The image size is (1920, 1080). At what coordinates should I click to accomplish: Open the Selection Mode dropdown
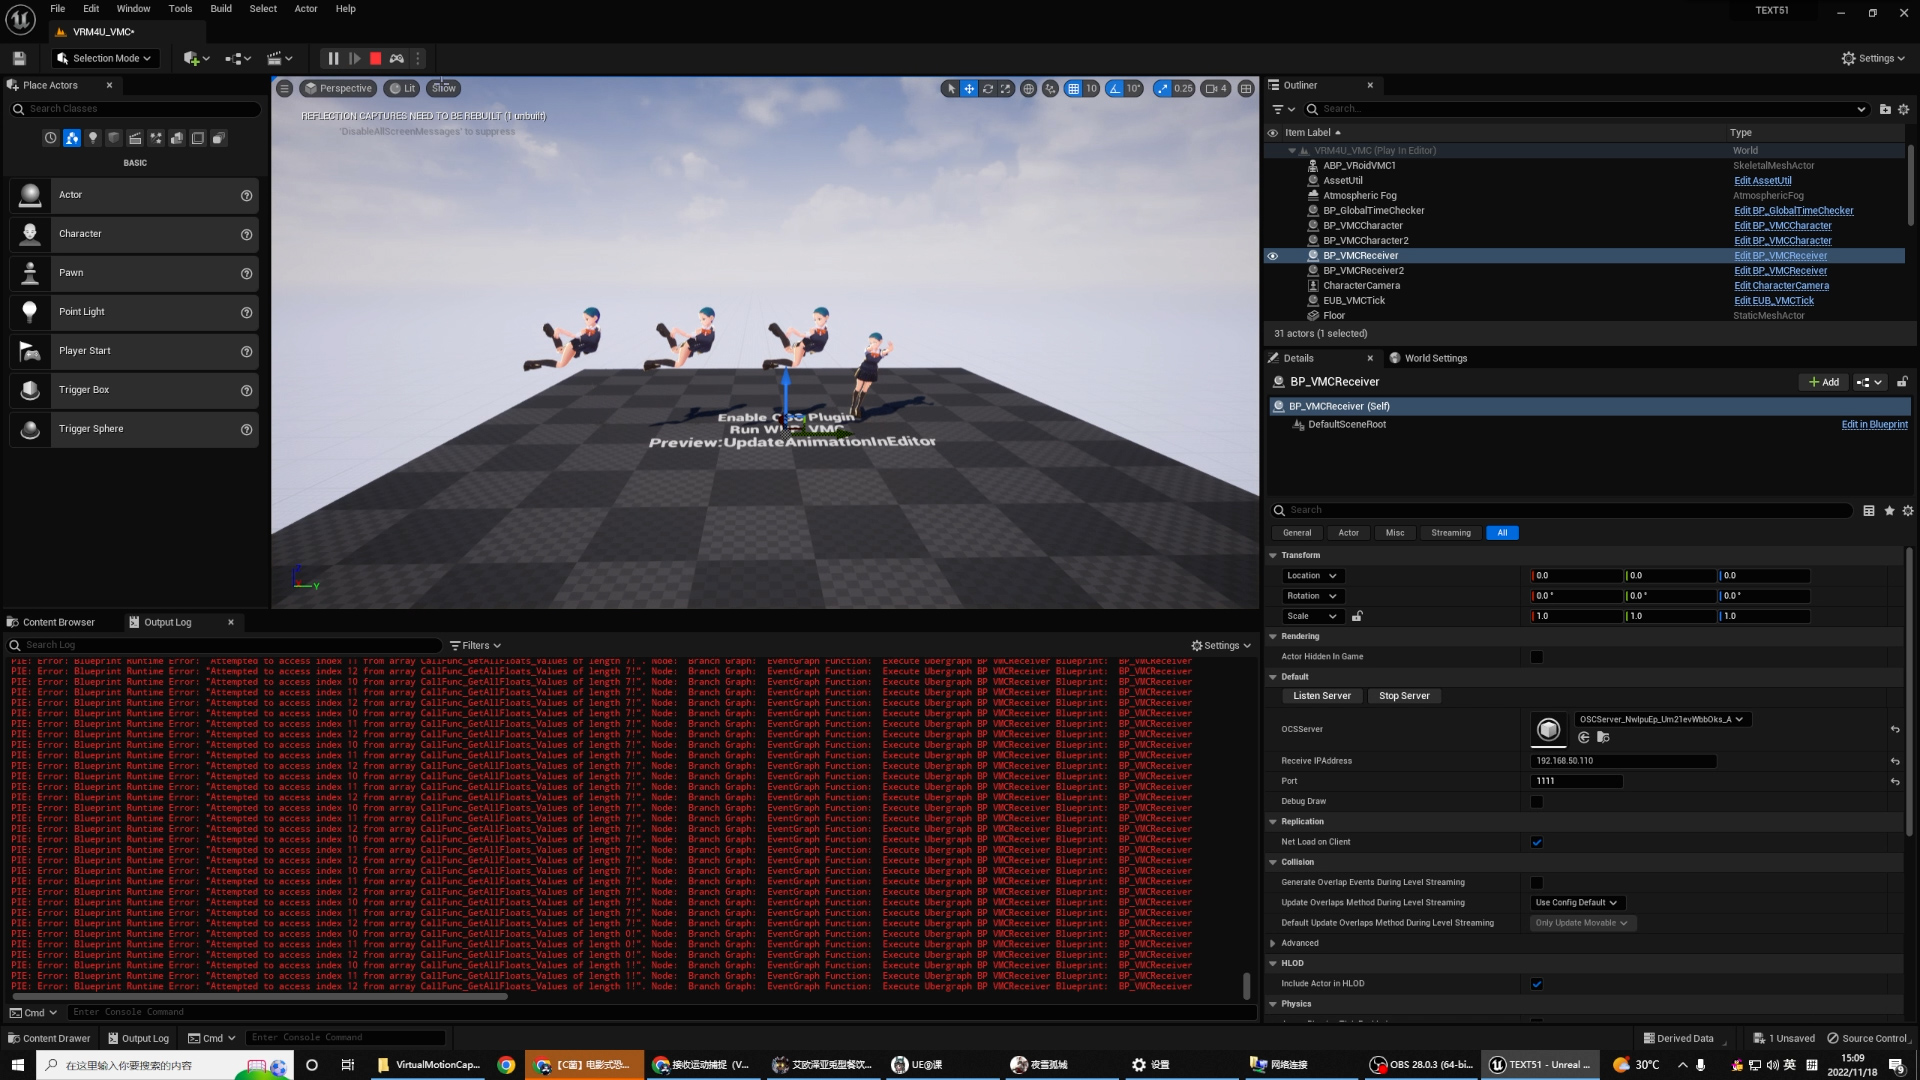tap(105, 59)
